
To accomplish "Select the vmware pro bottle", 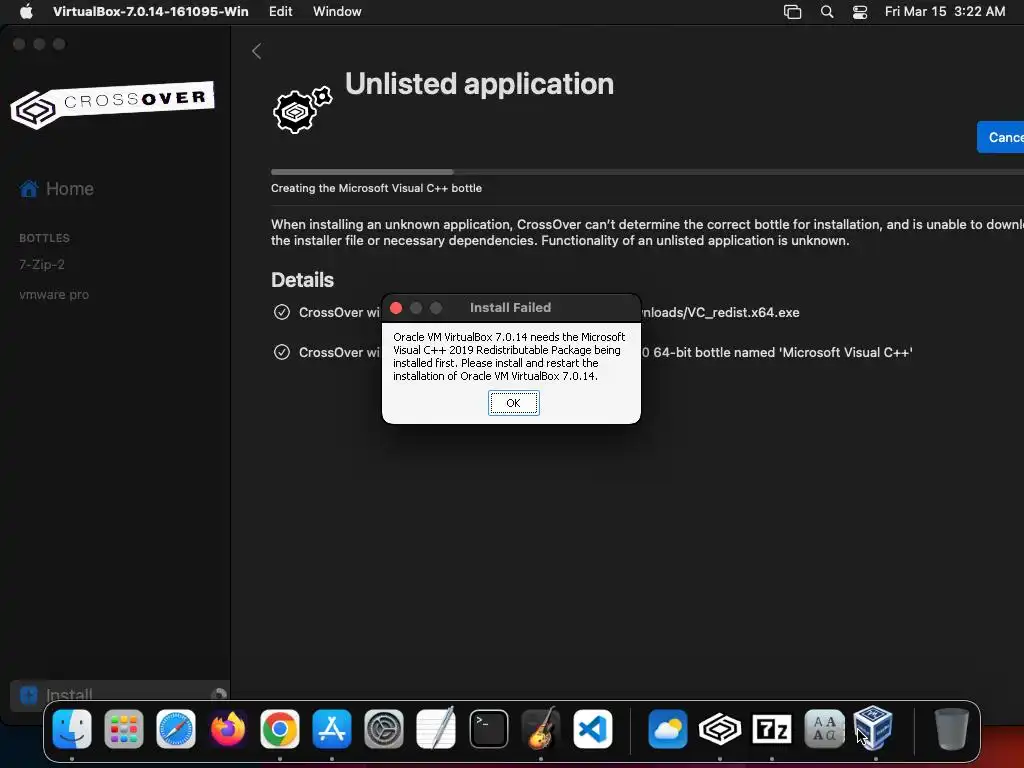I will pyautogui.click(x=54, y=295).
